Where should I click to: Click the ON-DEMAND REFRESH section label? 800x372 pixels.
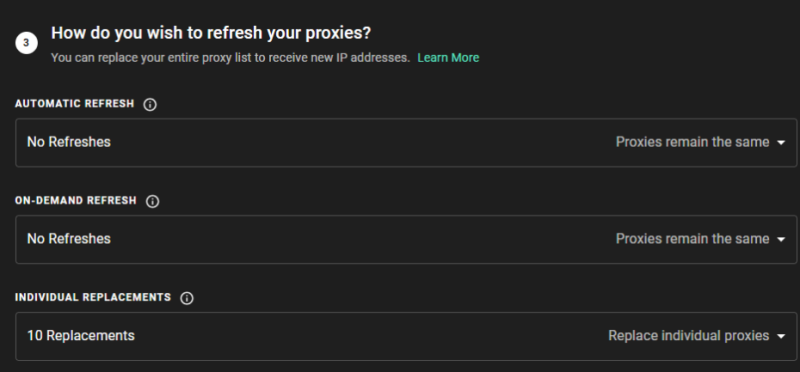point(76,201)
